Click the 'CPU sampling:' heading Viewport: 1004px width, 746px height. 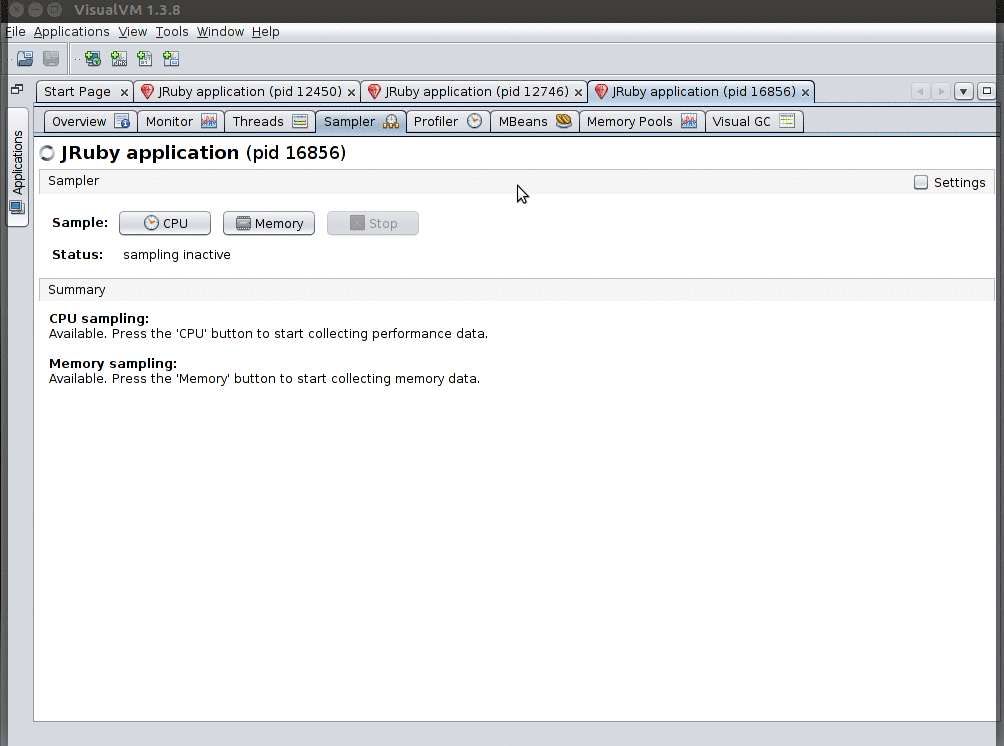click(99, 318)
